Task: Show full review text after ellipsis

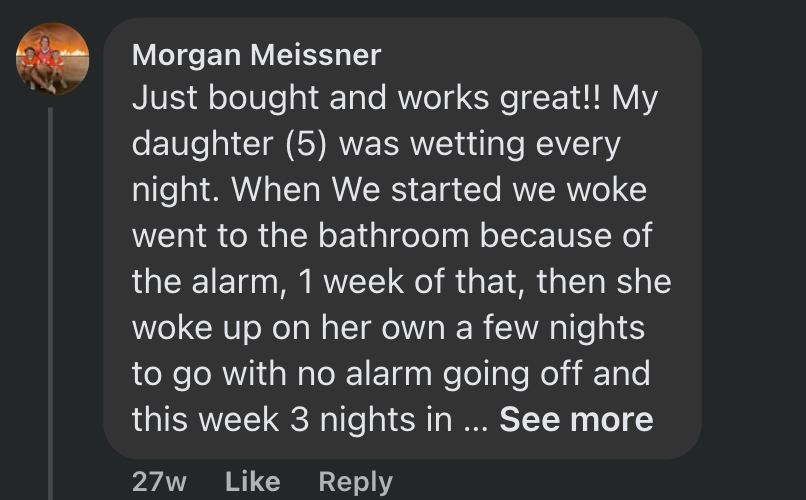Action: click(576, 420)
